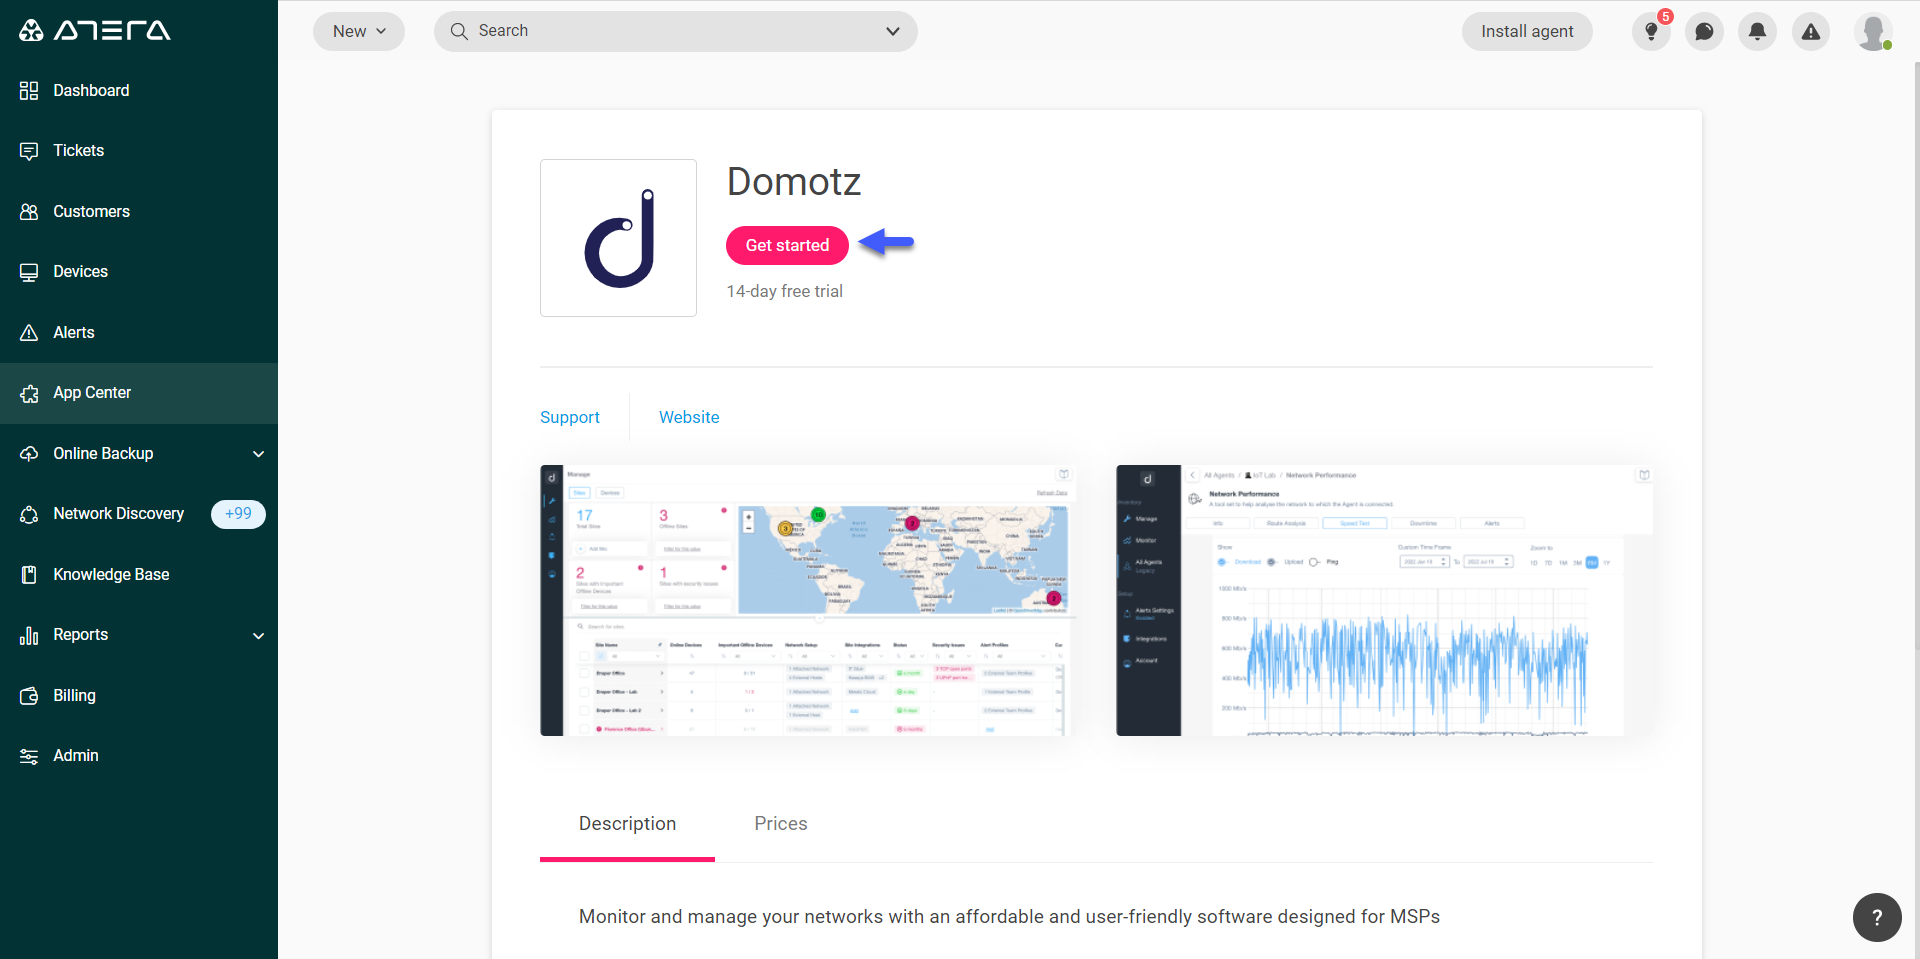
Task: Open the chat bubble icon
Action: (x=1705, y=31)
